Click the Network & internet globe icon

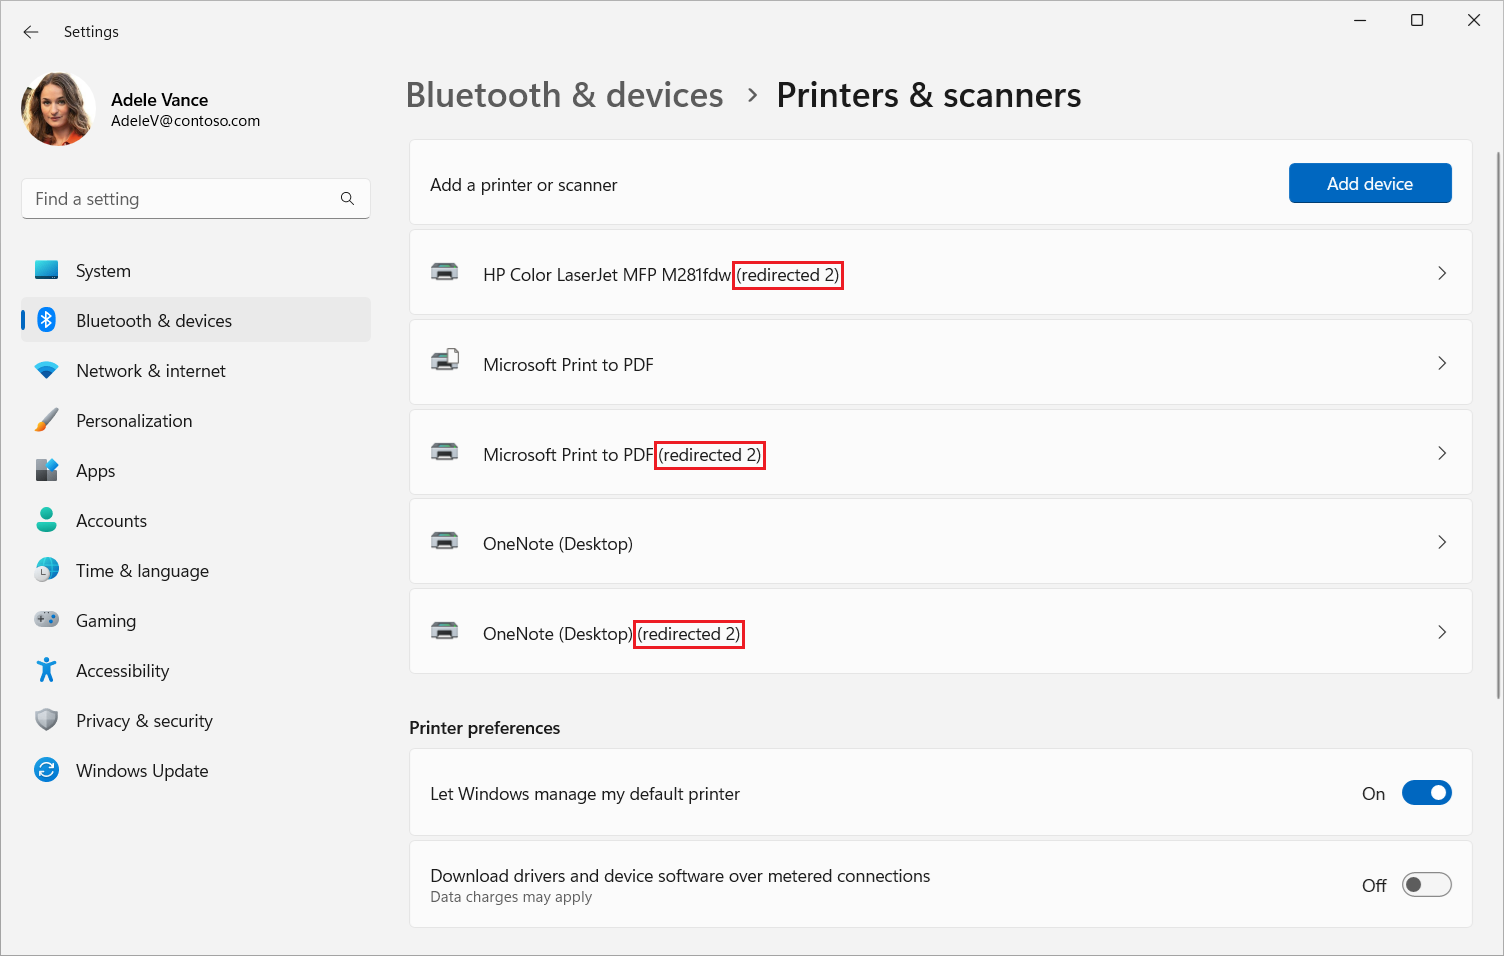pos(47,370)
